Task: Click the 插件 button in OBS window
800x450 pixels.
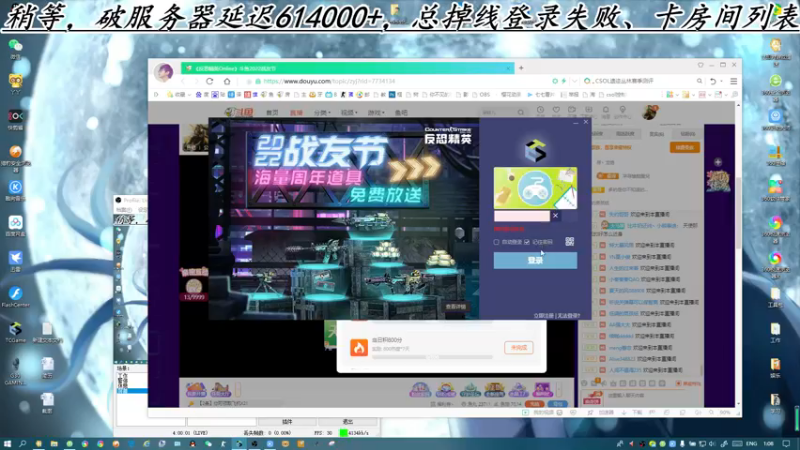Action: (x=287, y=422)
